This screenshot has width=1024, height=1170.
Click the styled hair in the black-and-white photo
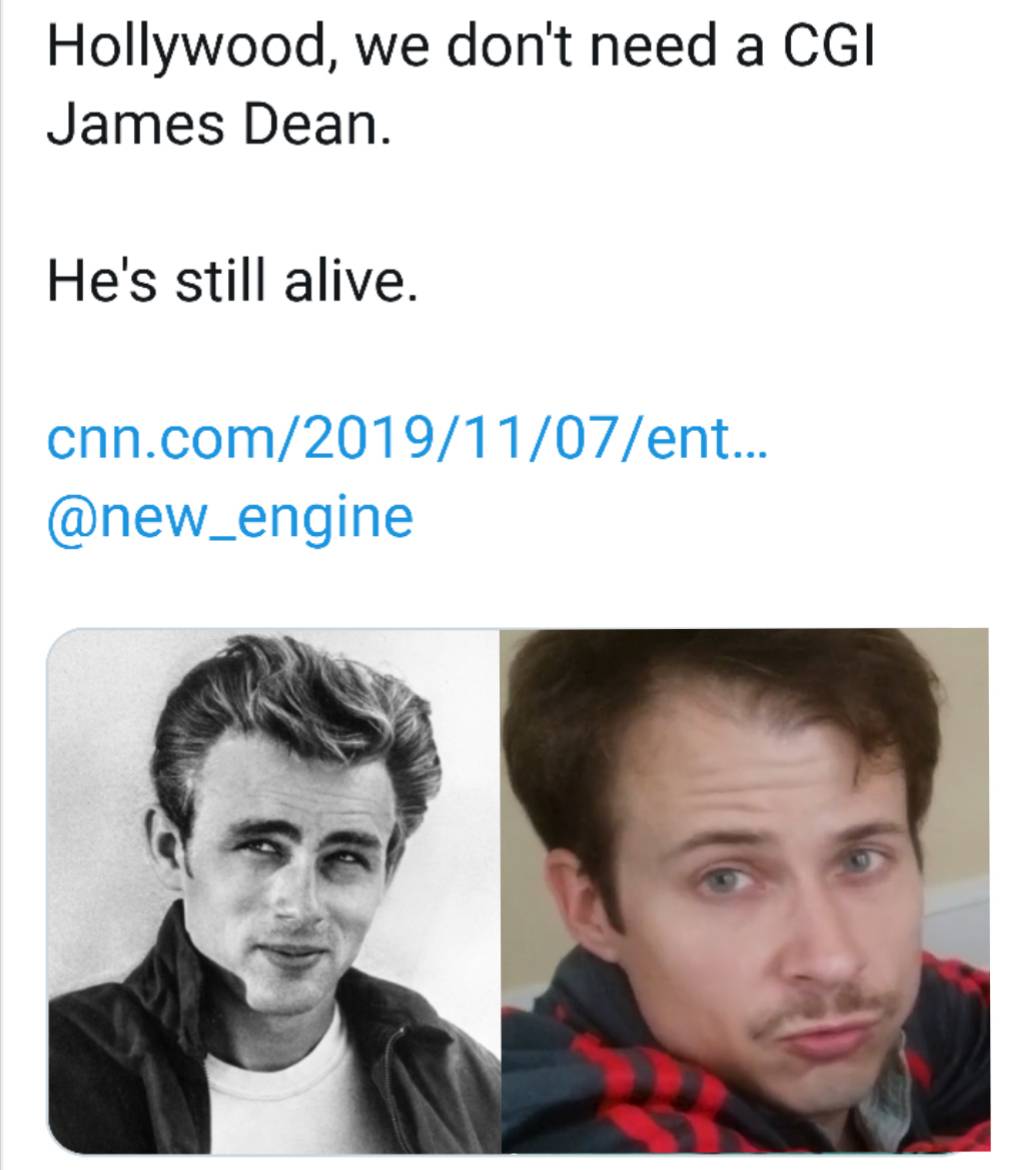click(x=300, y=700)
